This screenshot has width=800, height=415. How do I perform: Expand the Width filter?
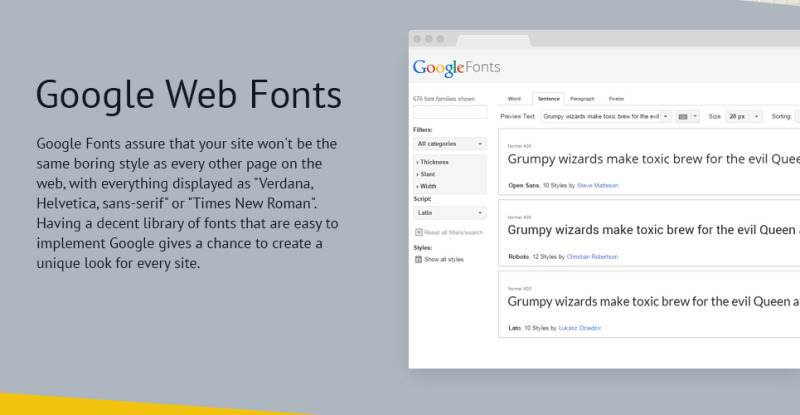[427, 186]
